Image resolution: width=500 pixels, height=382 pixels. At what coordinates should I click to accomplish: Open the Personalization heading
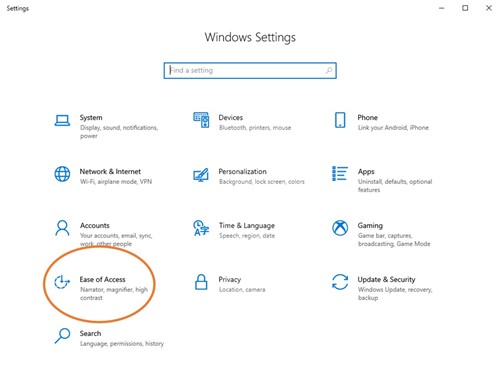coord(243,171)
